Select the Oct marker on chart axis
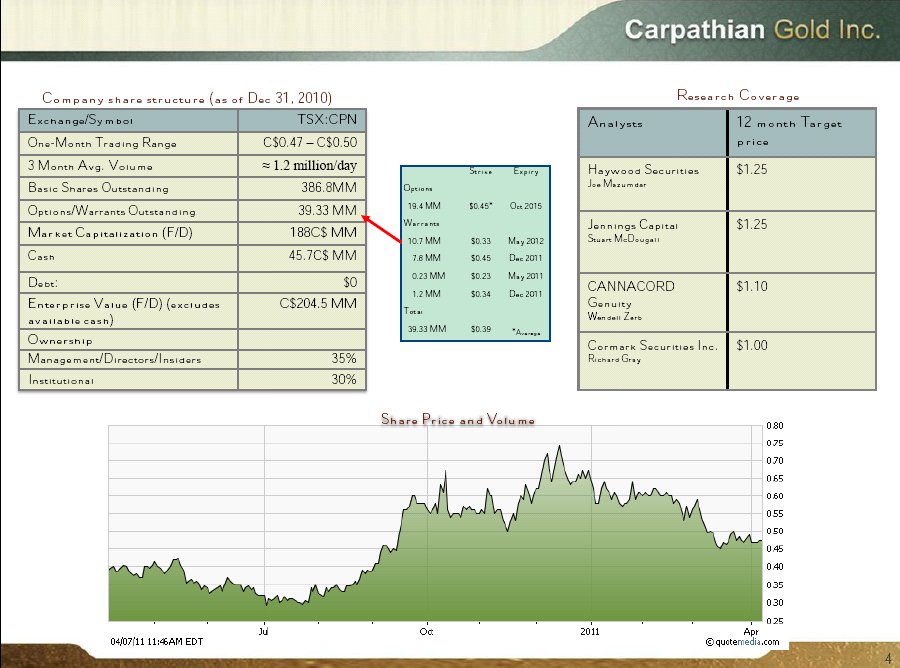900x668 pixels. pyautogui.click(x=426, y=631)
